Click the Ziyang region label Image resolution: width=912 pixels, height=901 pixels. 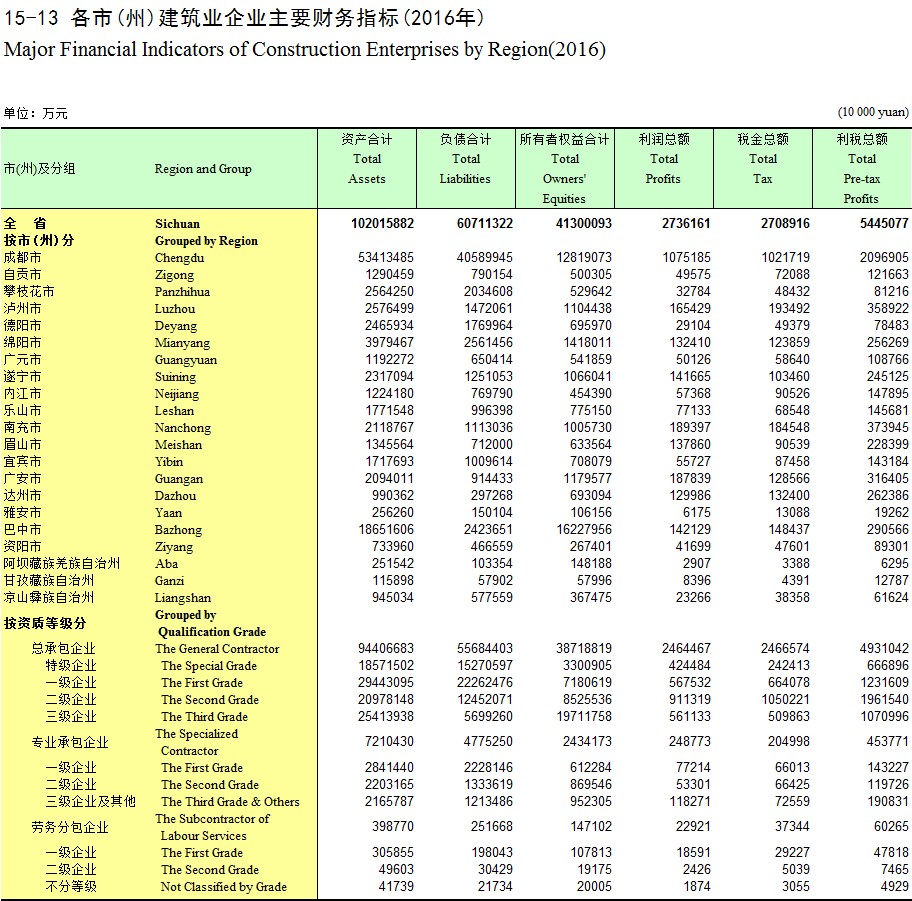tap(173, 547)
